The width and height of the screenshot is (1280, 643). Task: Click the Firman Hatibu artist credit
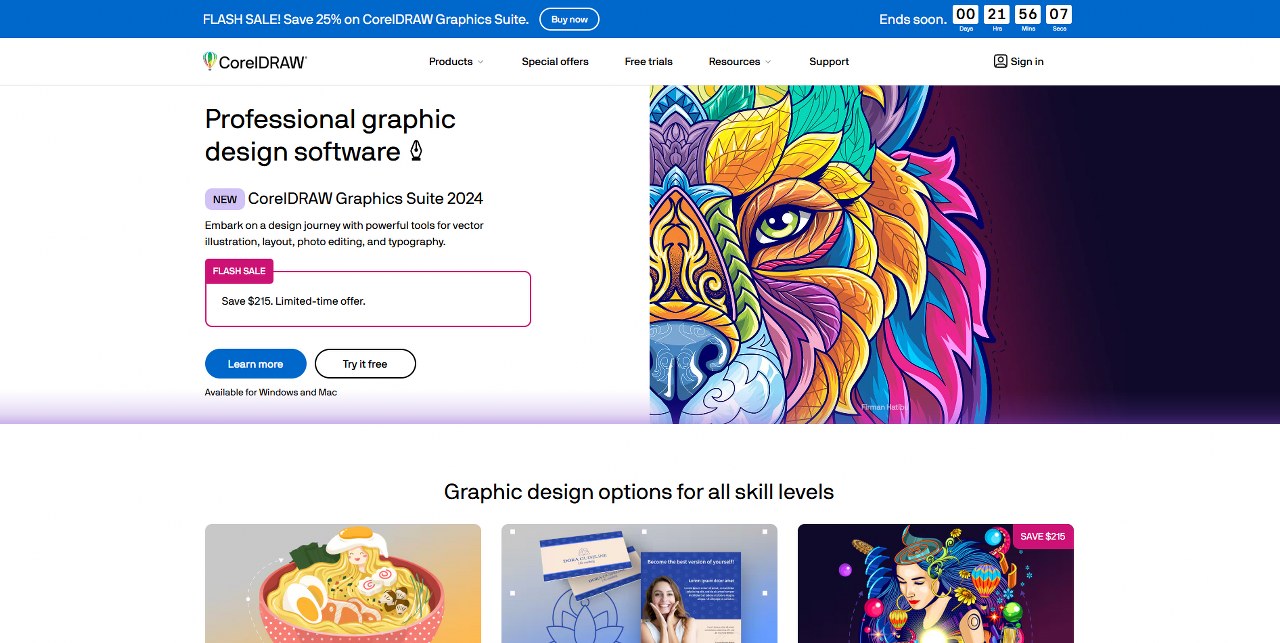(x=884, y=407)
